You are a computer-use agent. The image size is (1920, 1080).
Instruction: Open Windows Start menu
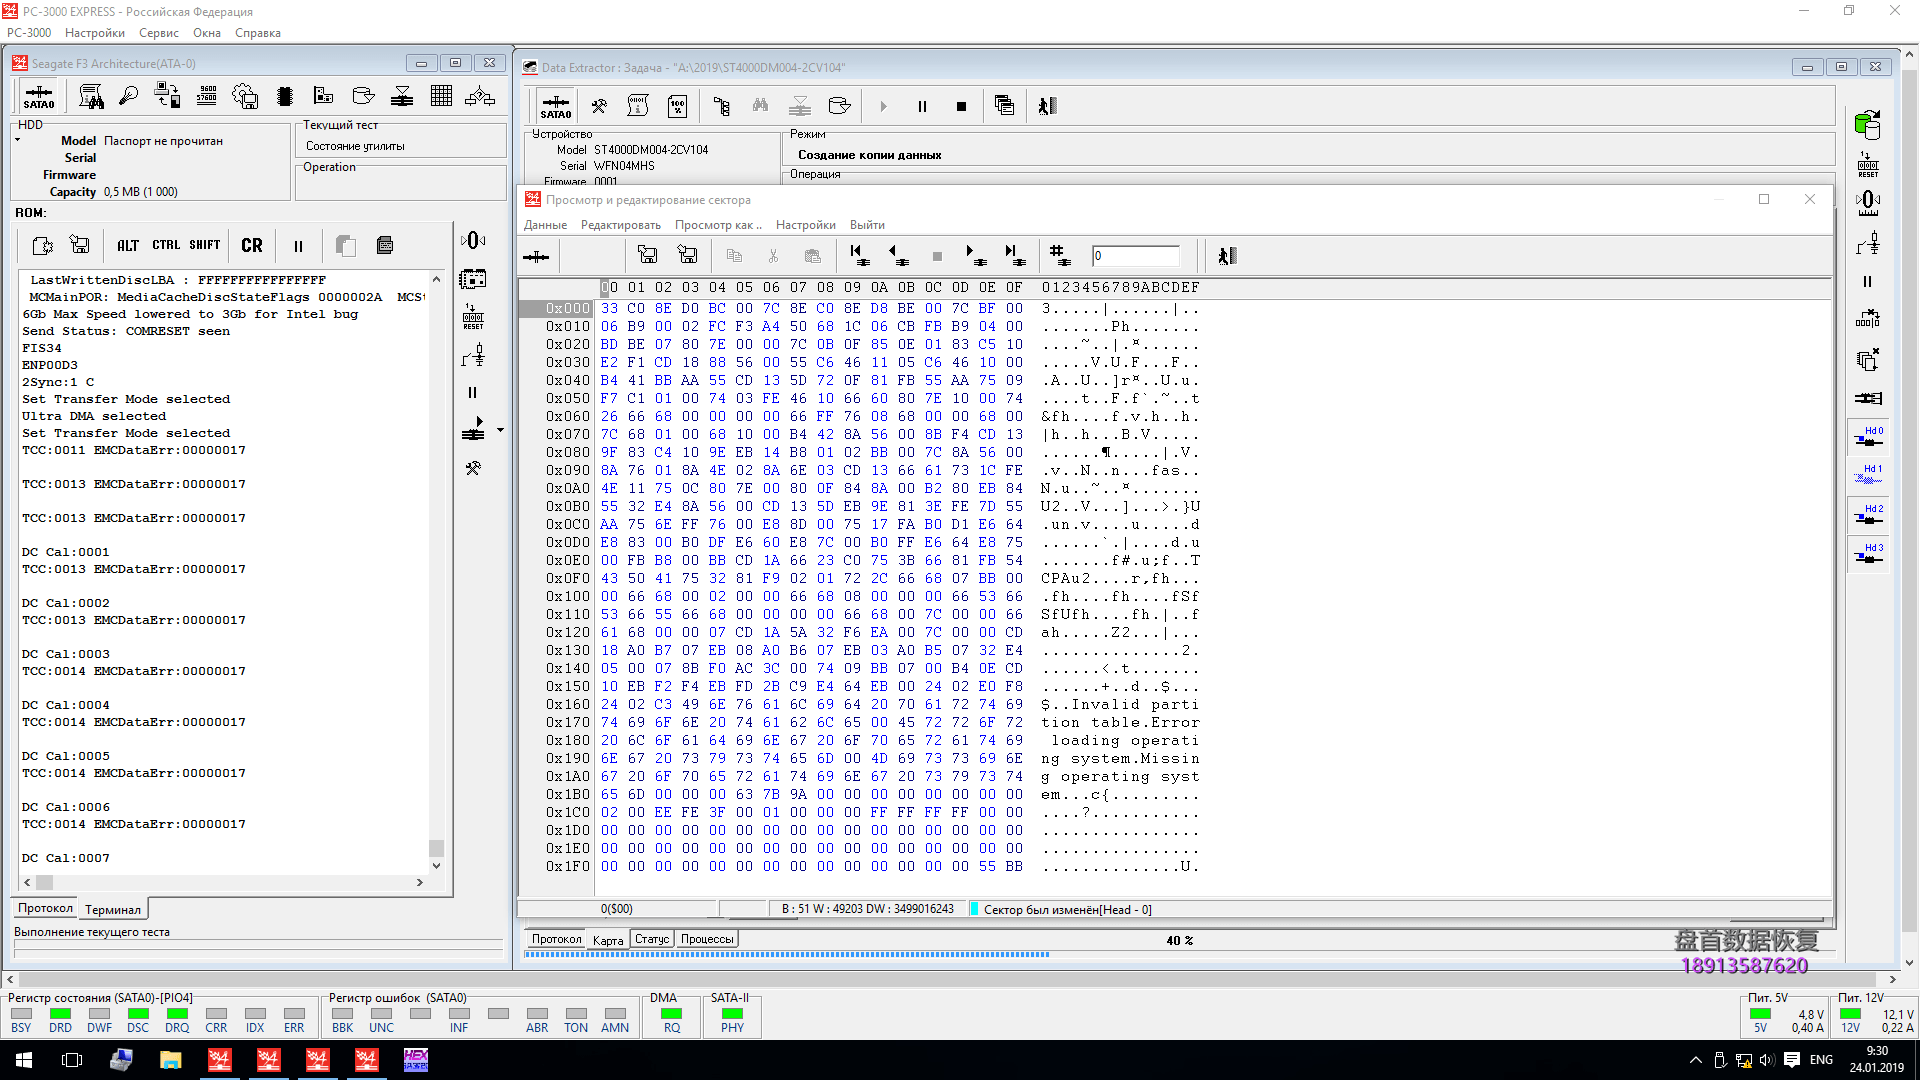click(24, 1060)
